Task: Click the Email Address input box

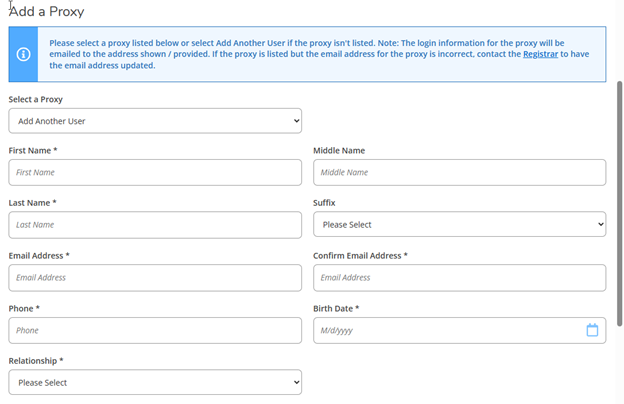Action: coord(155,277)
